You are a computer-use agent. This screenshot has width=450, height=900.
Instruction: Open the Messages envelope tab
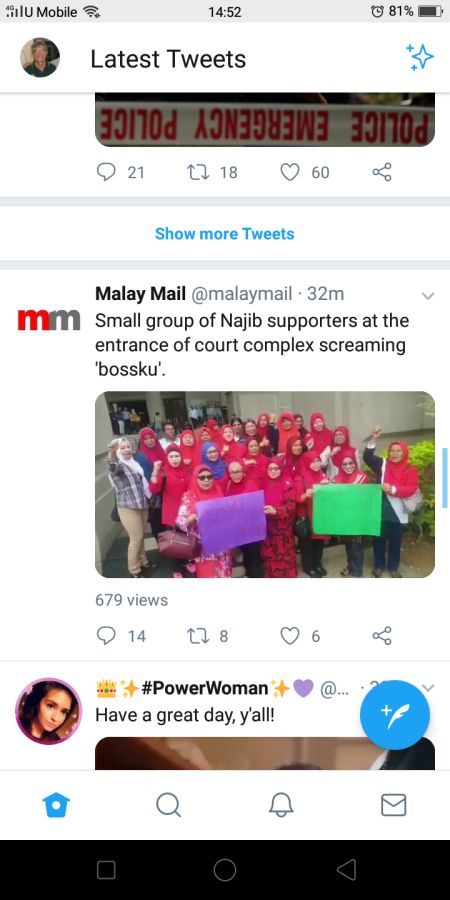pos(394,805)
